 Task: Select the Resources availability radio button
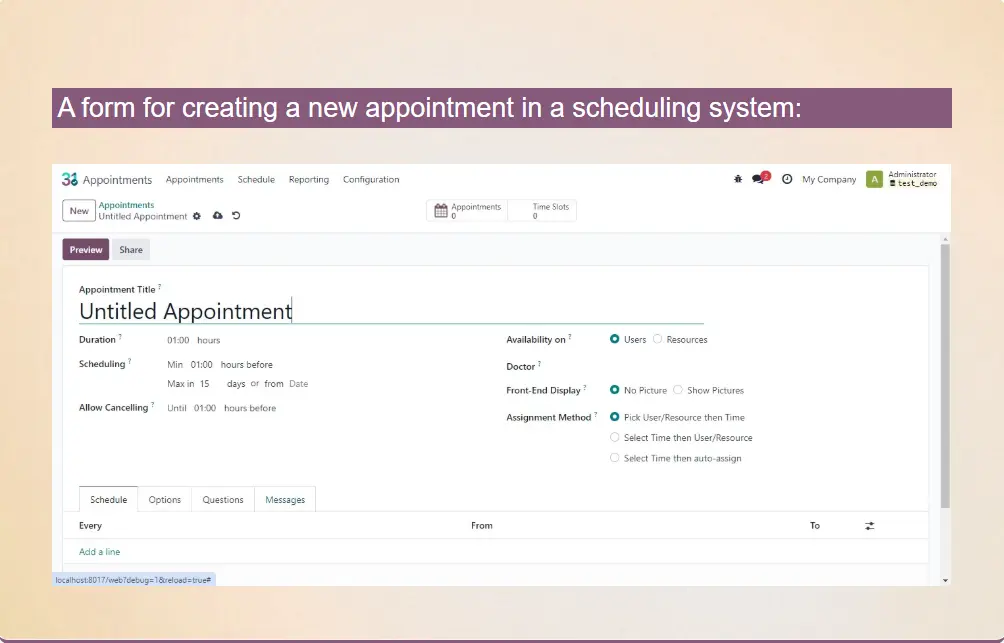pos(658,339)
